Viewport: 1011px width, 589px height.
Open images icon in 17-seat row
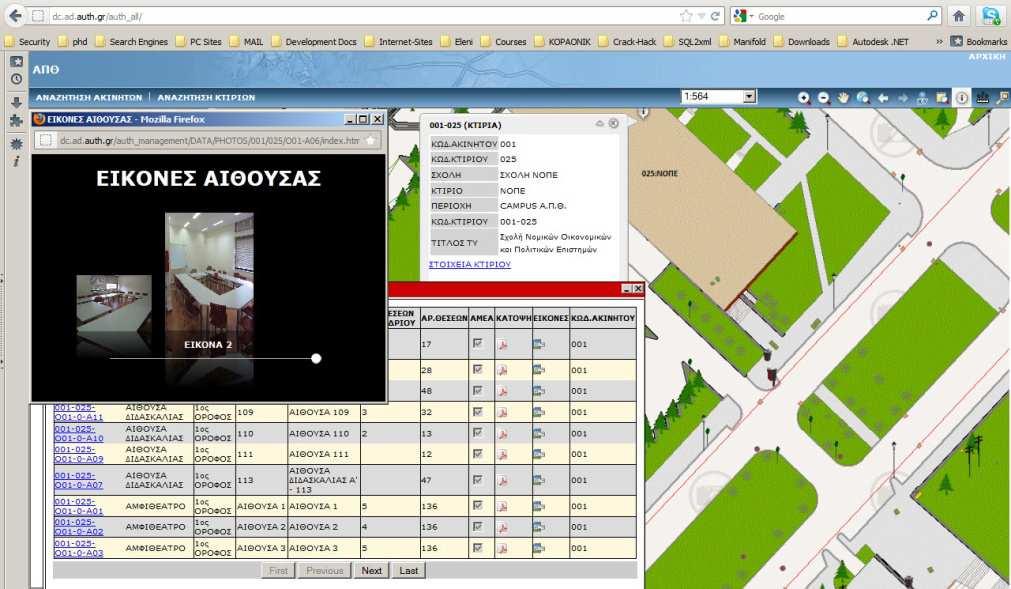click(539, 344)
